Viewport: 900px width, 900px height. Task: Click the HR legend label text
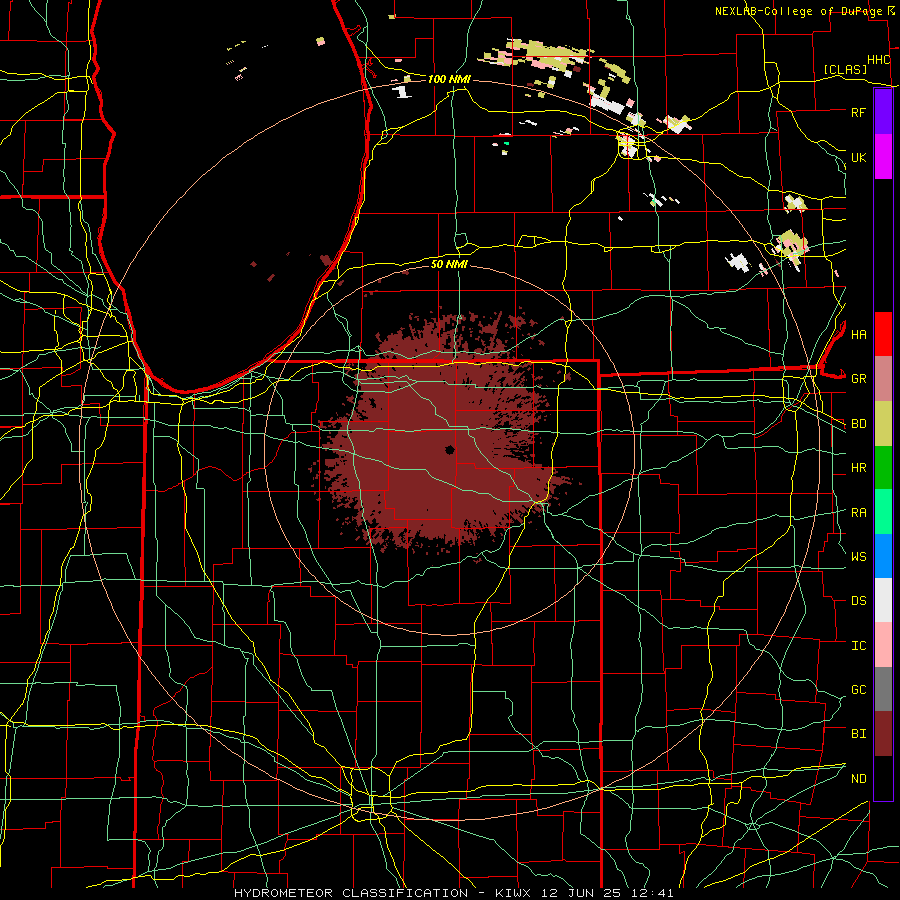tap(858, 468)
